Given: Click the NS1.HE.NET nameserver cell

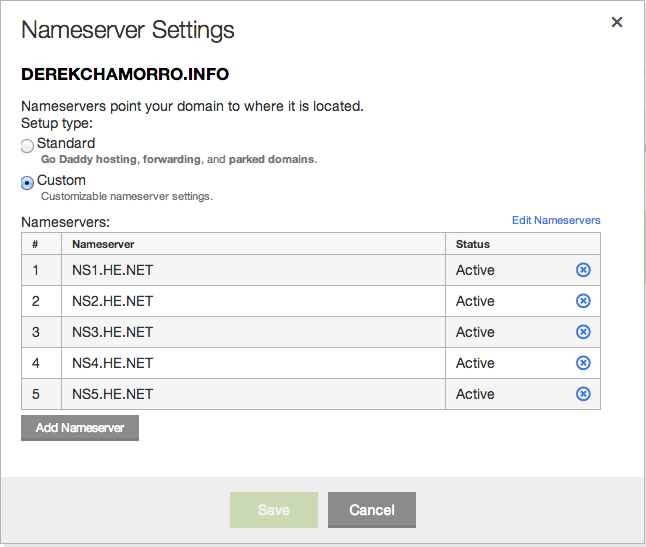Looking at the screenshot, I should [253, 270].
